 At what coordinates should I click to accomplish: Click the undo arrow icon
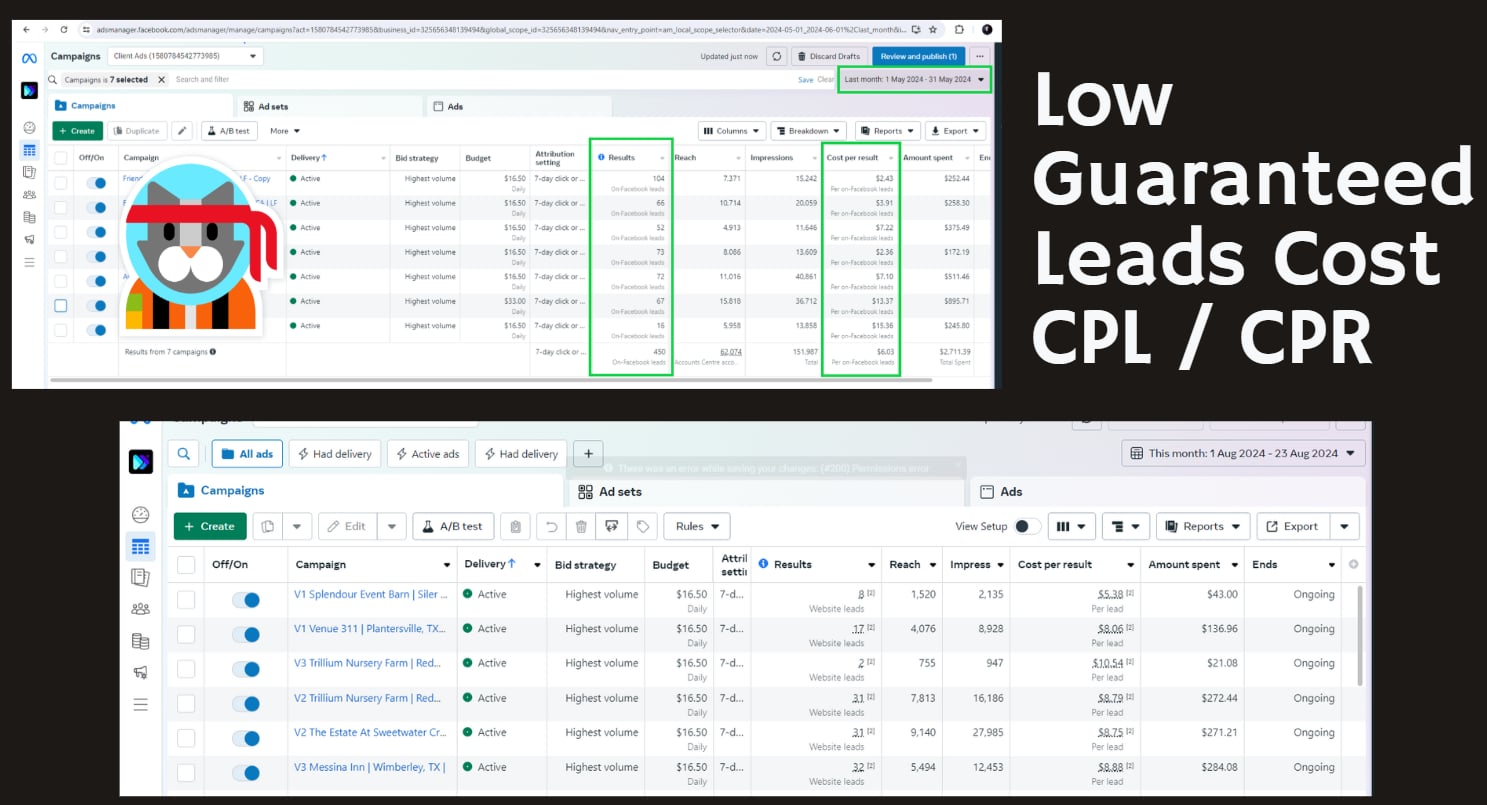(x=549, y=526)
